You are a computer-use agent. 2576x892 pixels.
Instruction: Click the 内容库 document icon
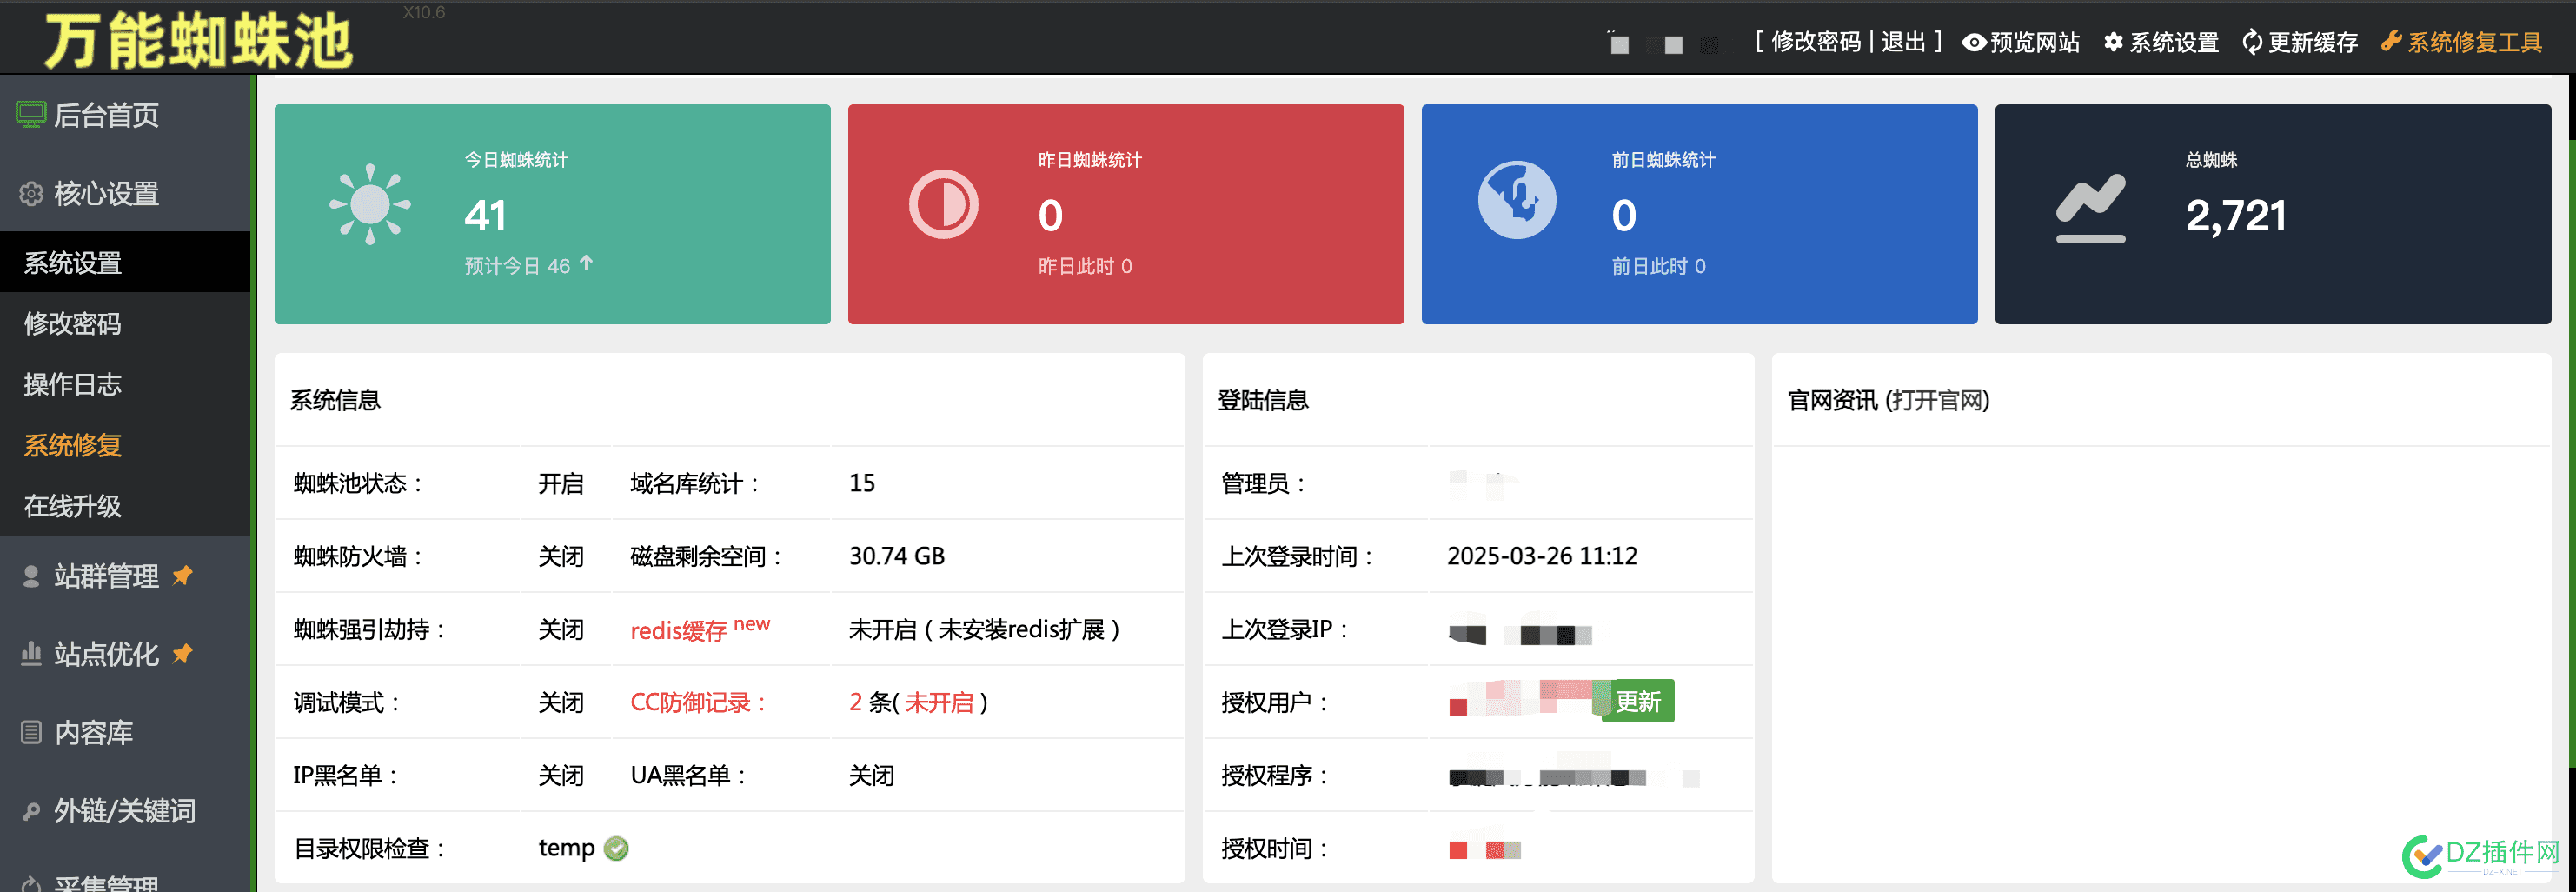(31, 732)
